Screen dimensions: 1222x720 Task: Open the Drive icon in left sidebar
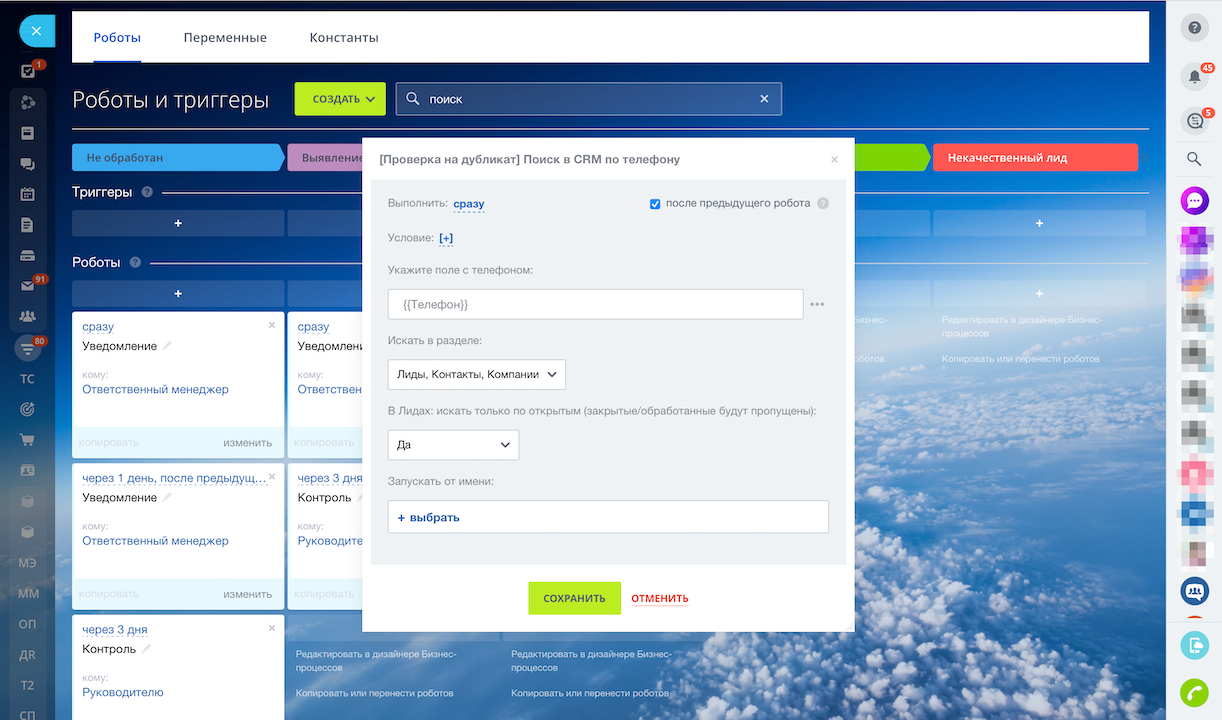[28, 256]
